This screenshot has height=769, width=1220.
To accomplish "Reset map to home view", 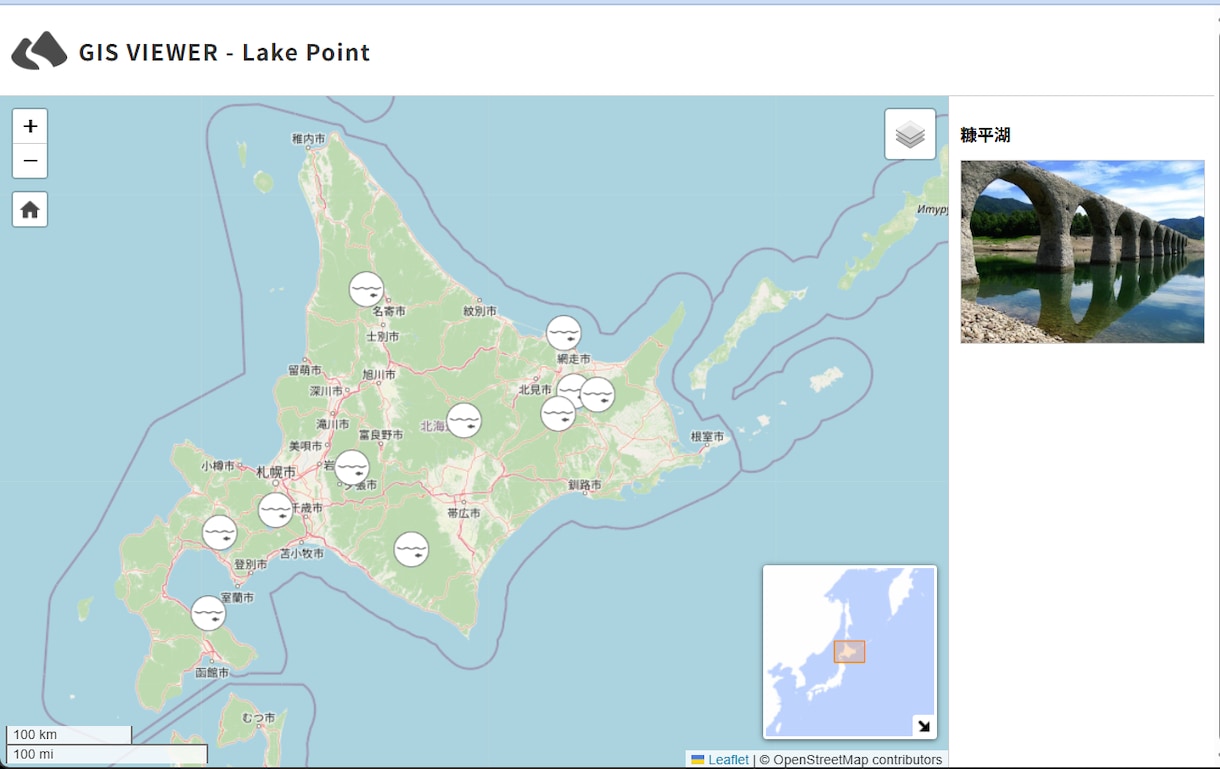I will pyautogui.click(x=30, y=209).
